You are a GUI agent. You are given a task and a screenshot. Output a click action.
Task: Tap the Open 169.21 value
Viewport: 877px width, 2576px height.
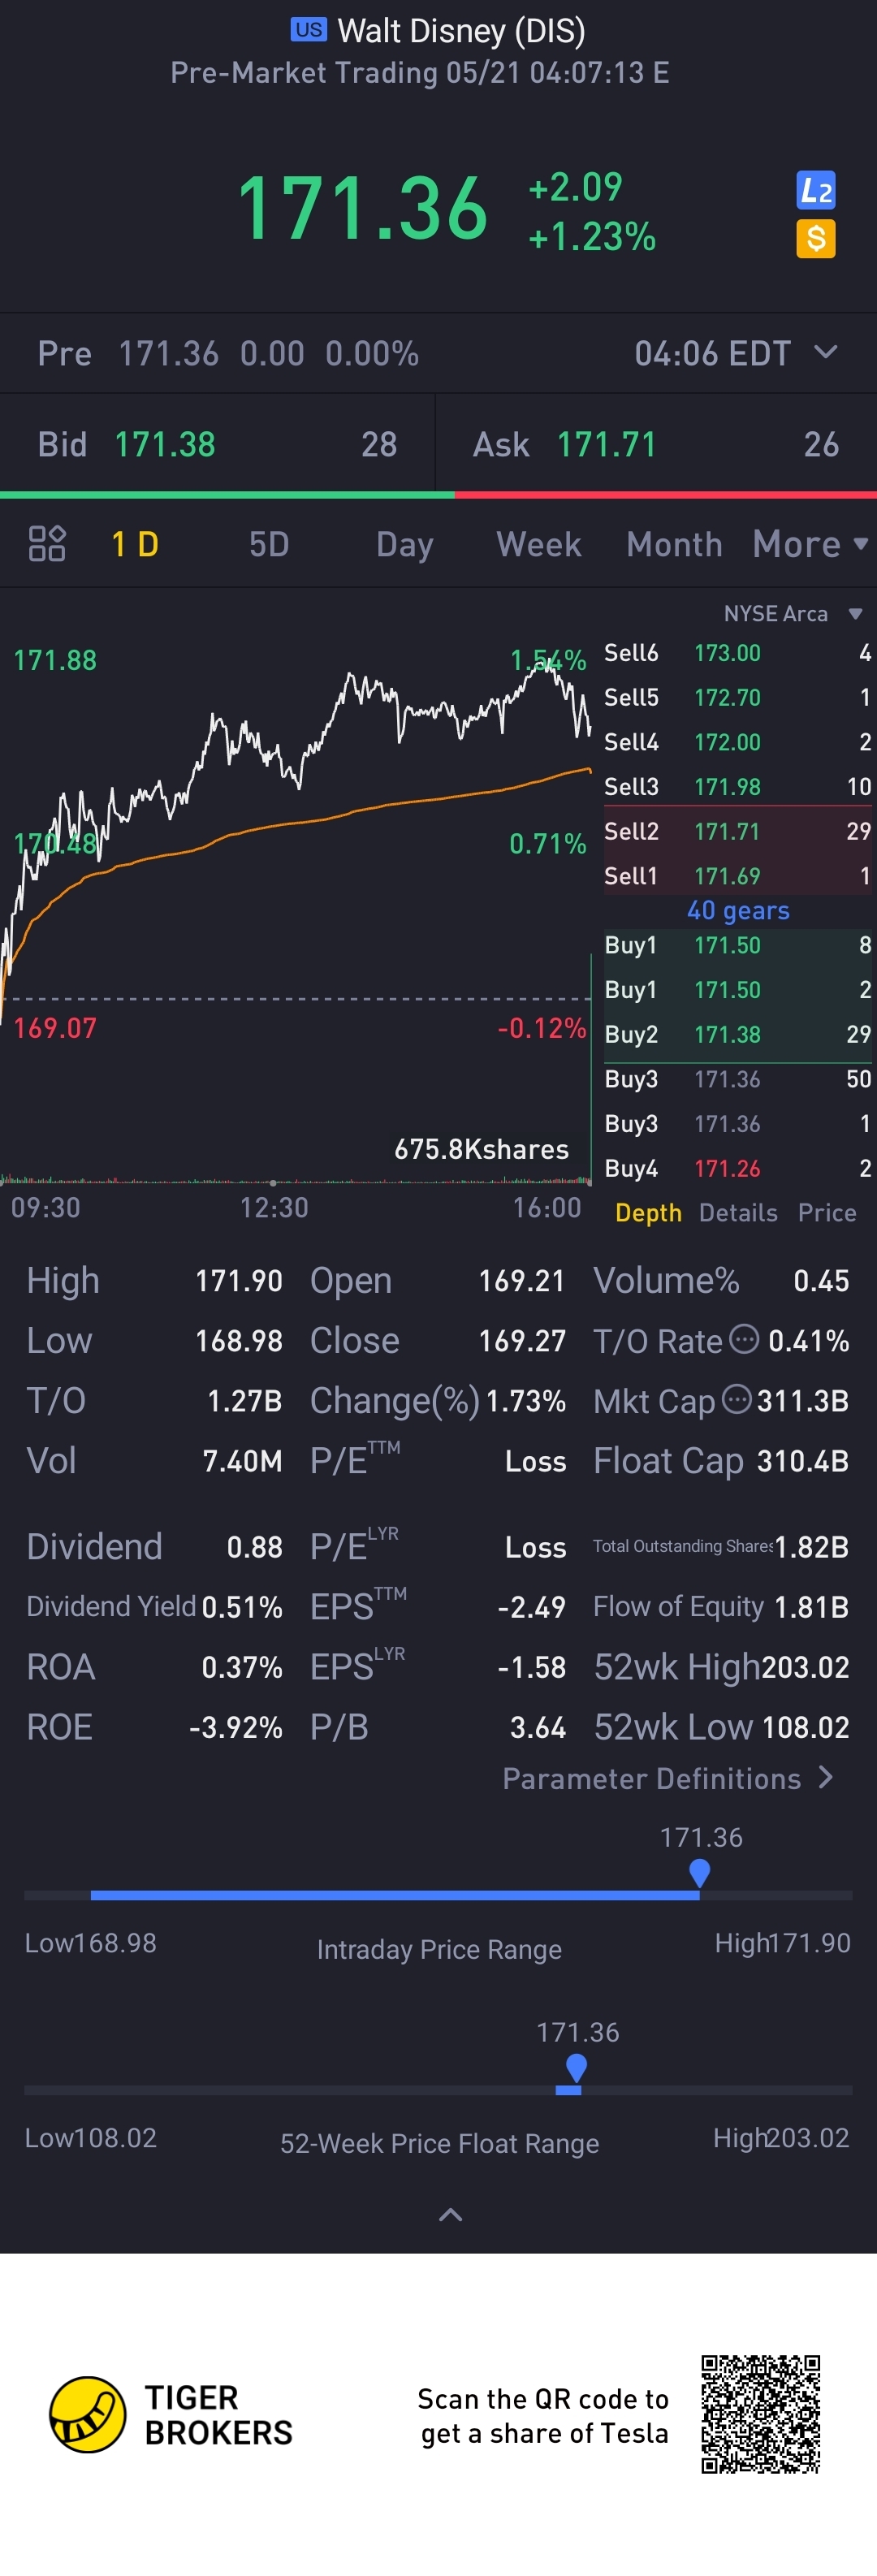click(522, 1281)
